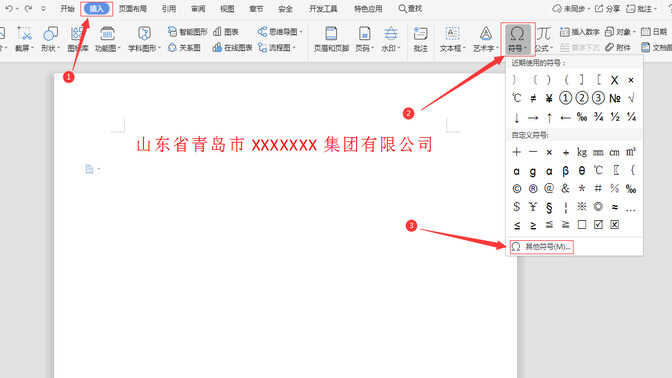Insert the № numero symbol
This screenshot has height=378, width=672.
click(x=615, y=99)
